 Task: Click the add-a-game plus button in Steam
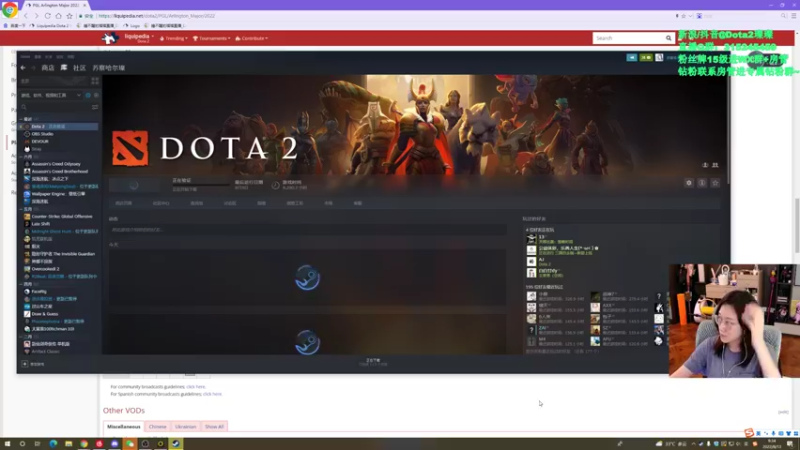(x=24, y=364)
